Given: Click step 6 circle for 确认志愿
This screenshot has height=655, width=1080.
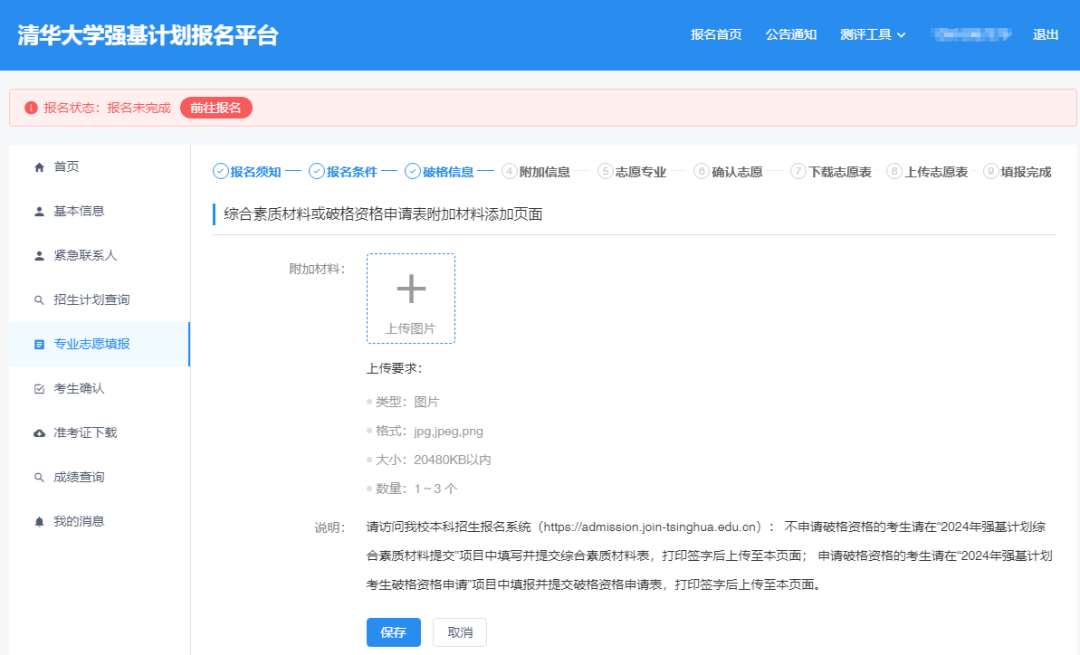Looking at the screenshot, I should coord(701,171).
